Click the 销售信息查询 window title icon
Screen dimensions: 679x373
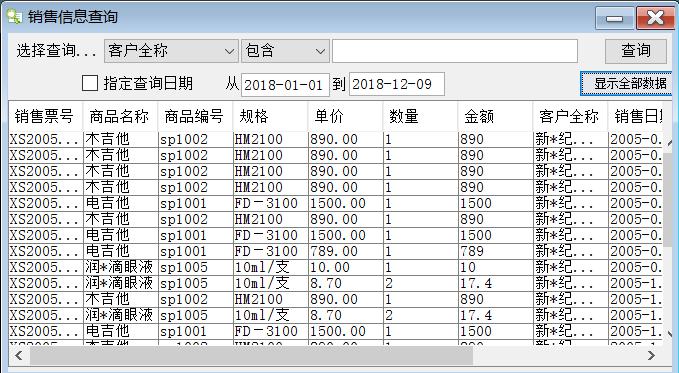click(x=14, y=16)
